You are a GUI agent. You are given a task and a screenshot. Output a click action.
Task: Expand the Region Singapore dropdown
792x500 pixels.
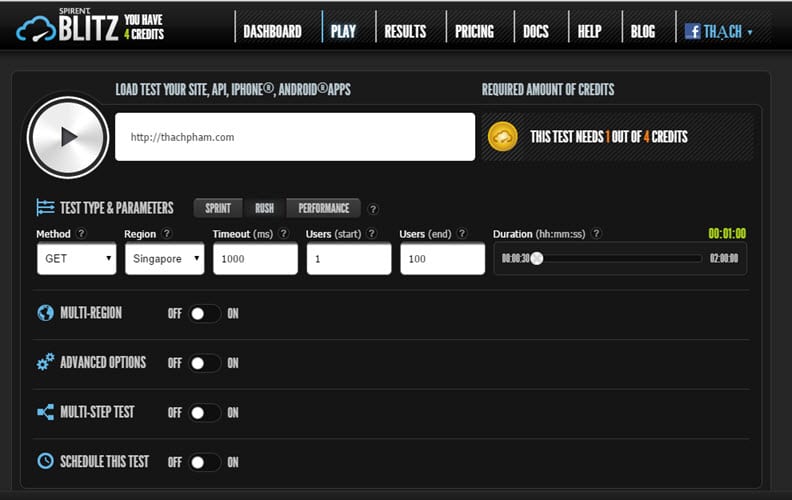coord(164,259)
